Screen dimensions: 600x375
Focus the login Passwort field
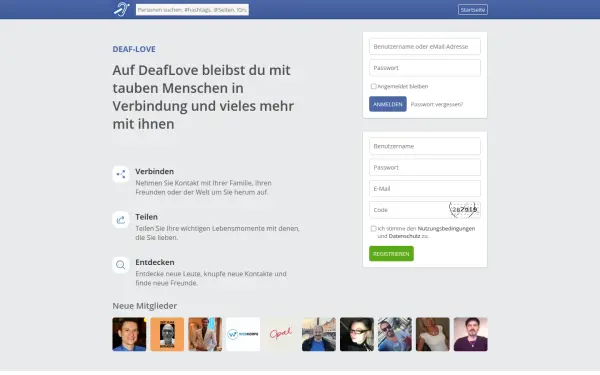(x=425, y=68)
